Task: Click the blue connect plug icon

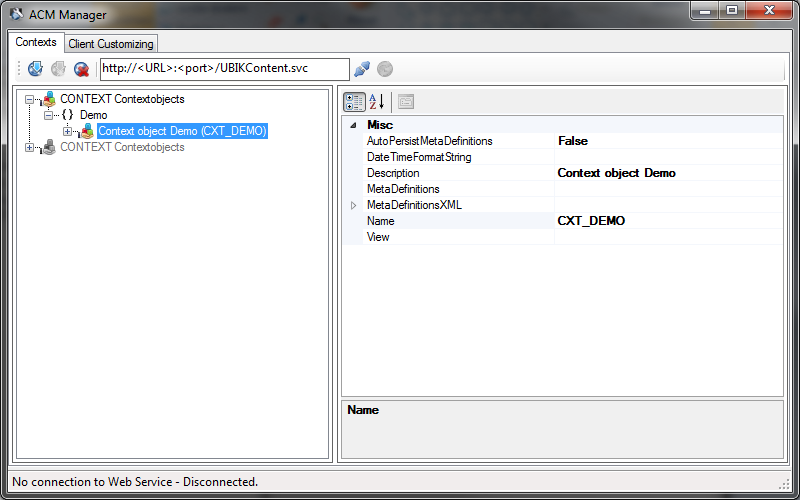Action: [362, 69]
